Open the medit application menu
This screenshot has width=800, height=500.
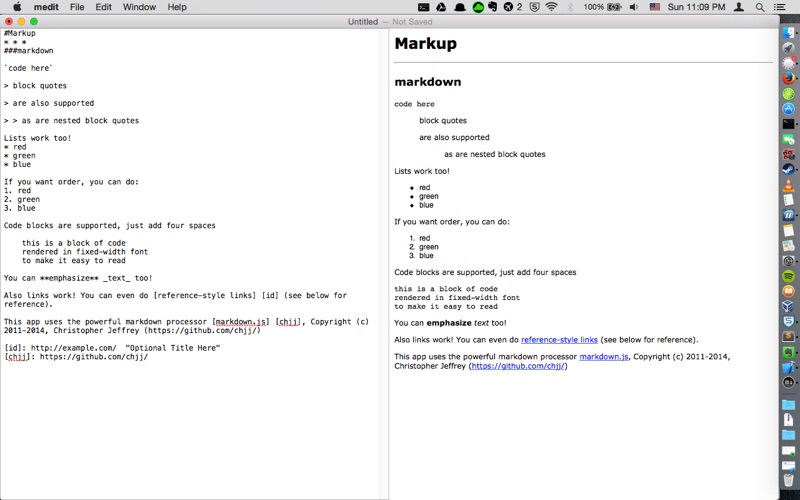click(46, 7)
